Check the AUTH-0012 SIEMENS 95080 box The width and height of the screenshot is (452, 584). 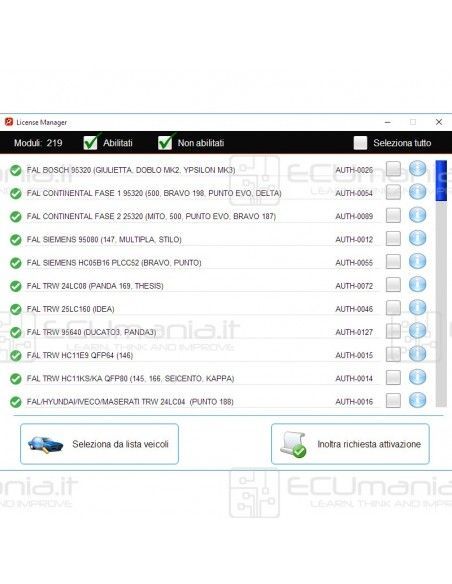393,238
